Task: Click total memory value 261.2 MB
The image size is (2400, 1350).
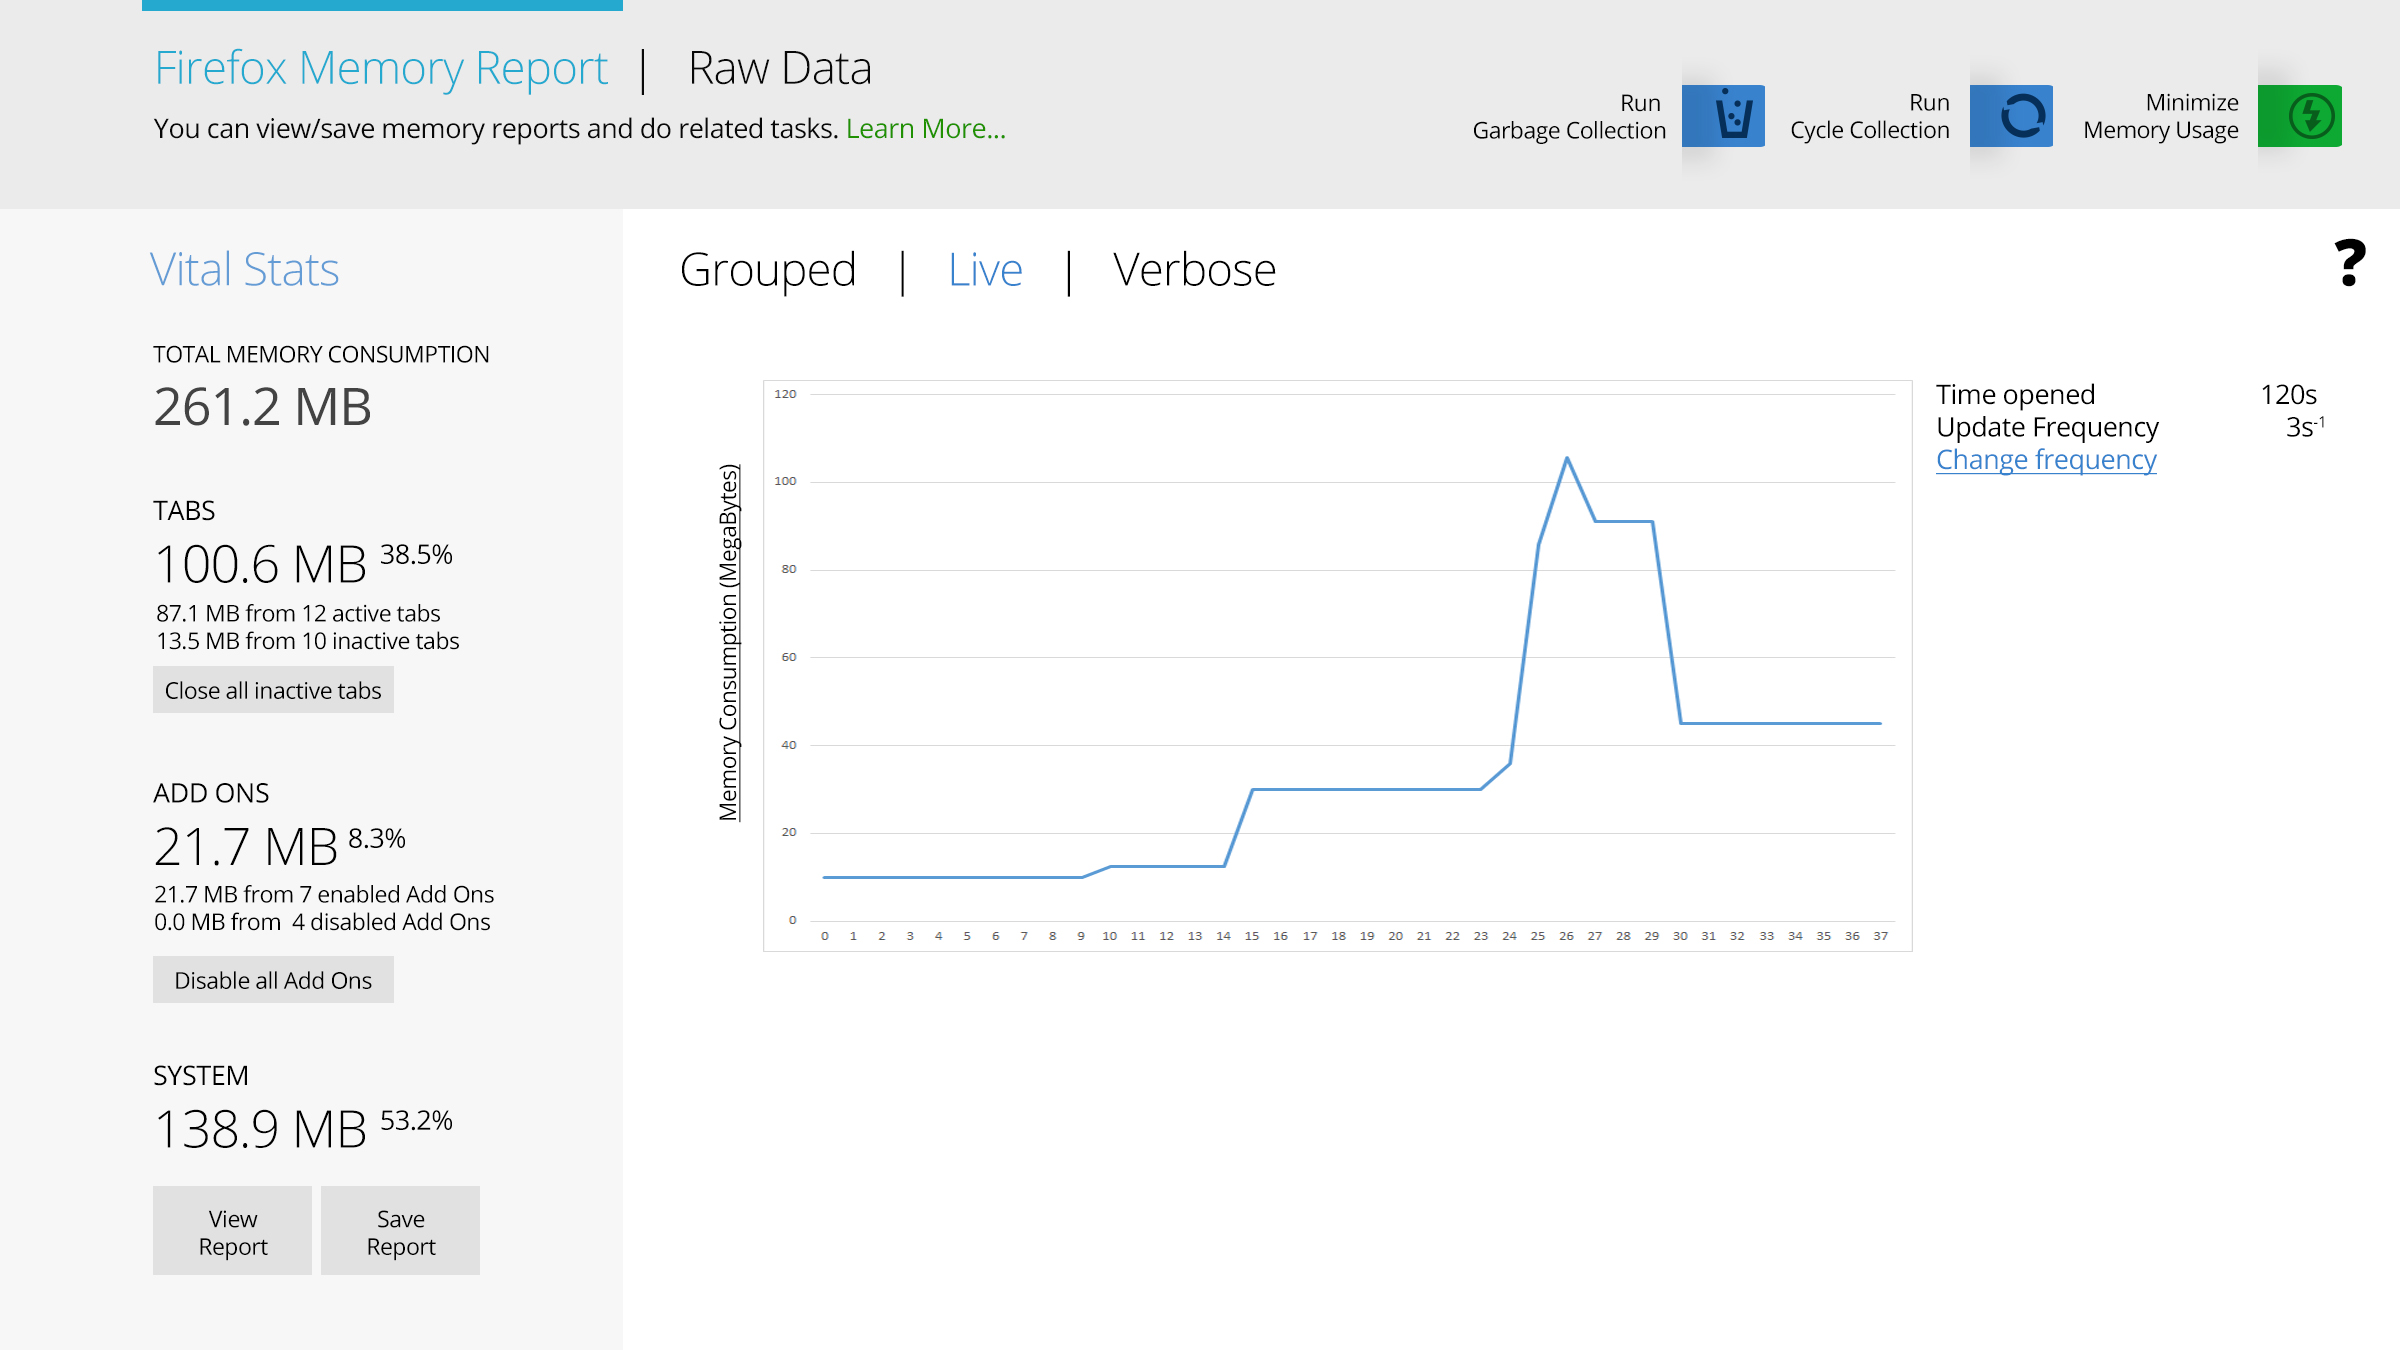Action: click(x=263, y=407)
